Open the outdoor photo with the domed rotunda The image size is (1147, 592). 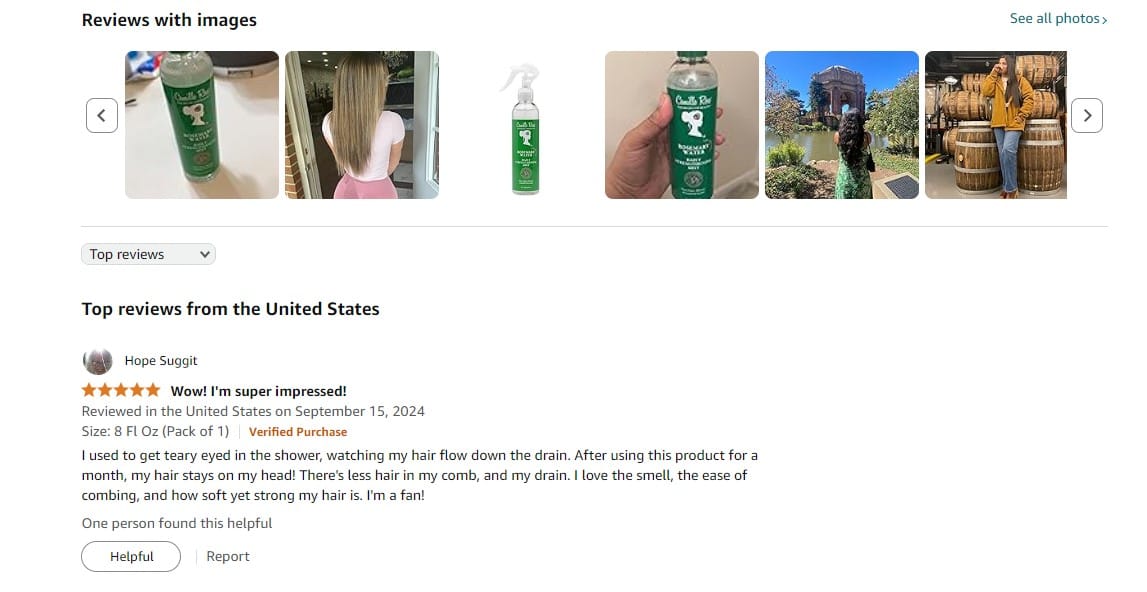tap(842, 124)
